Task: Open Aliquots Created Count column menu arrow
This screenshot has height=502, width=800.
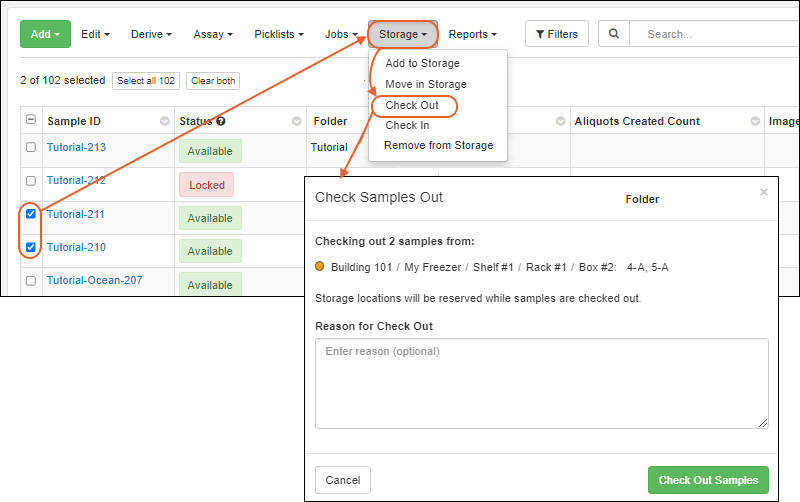Action: tap(754, 121)
